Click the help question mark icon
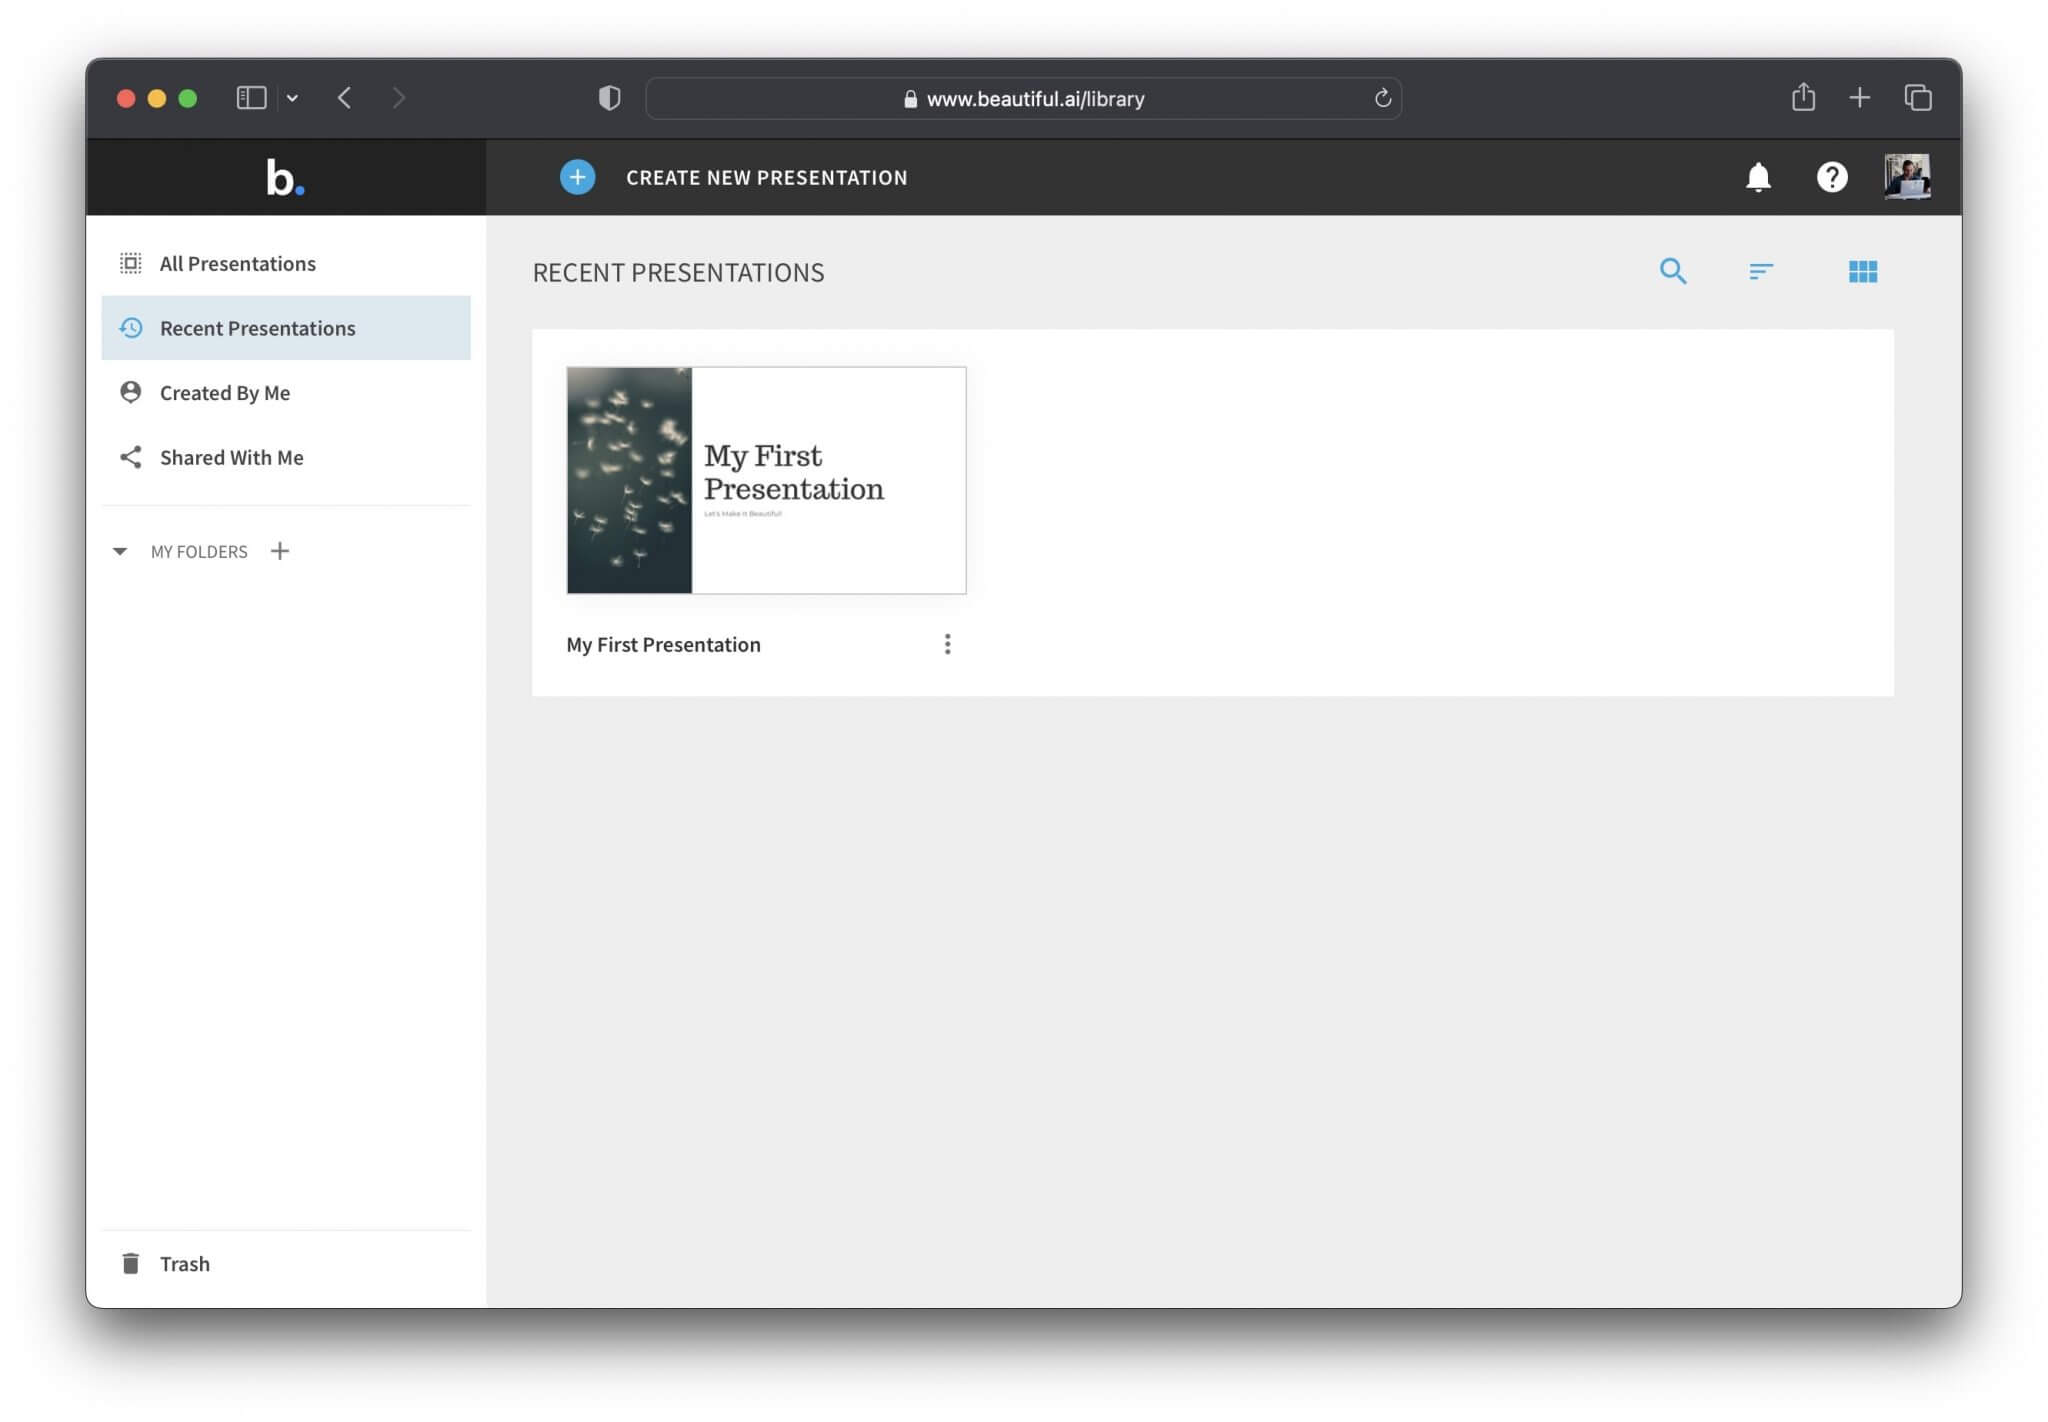Screen dimensions: 2048x1422 [x=1832, y=177]
